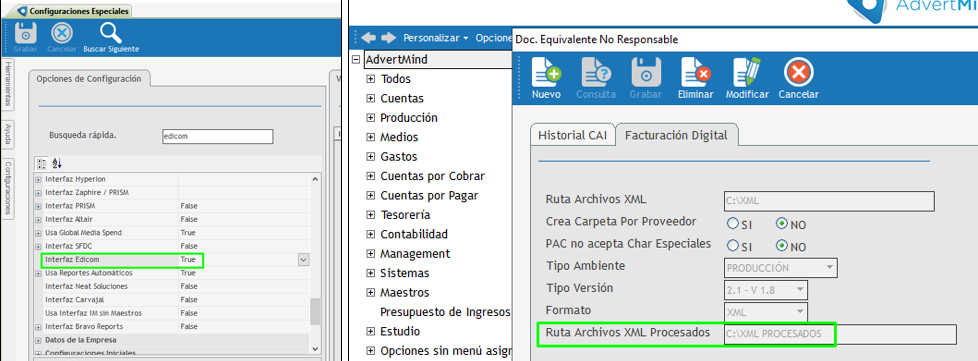
Task: Open the Personalizar dropdown menu
Action: [435, 38]
